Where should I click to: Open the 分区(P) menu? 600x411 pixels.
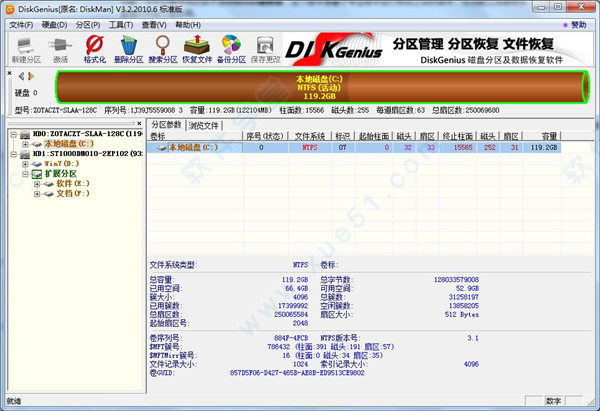pyautogui.click(x=88, y=25)
